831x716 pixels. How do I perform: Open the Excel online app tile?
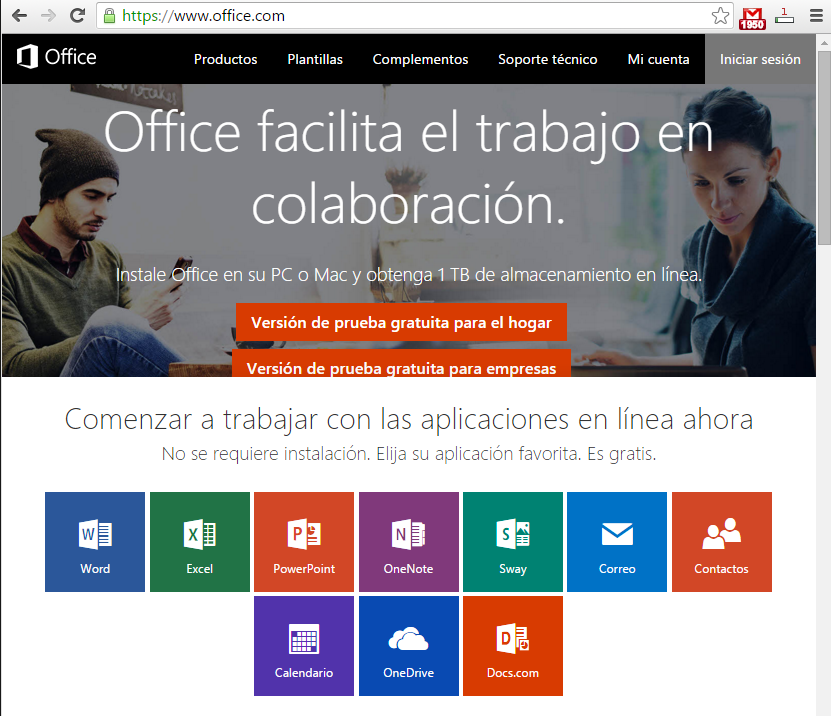(200, 542)
